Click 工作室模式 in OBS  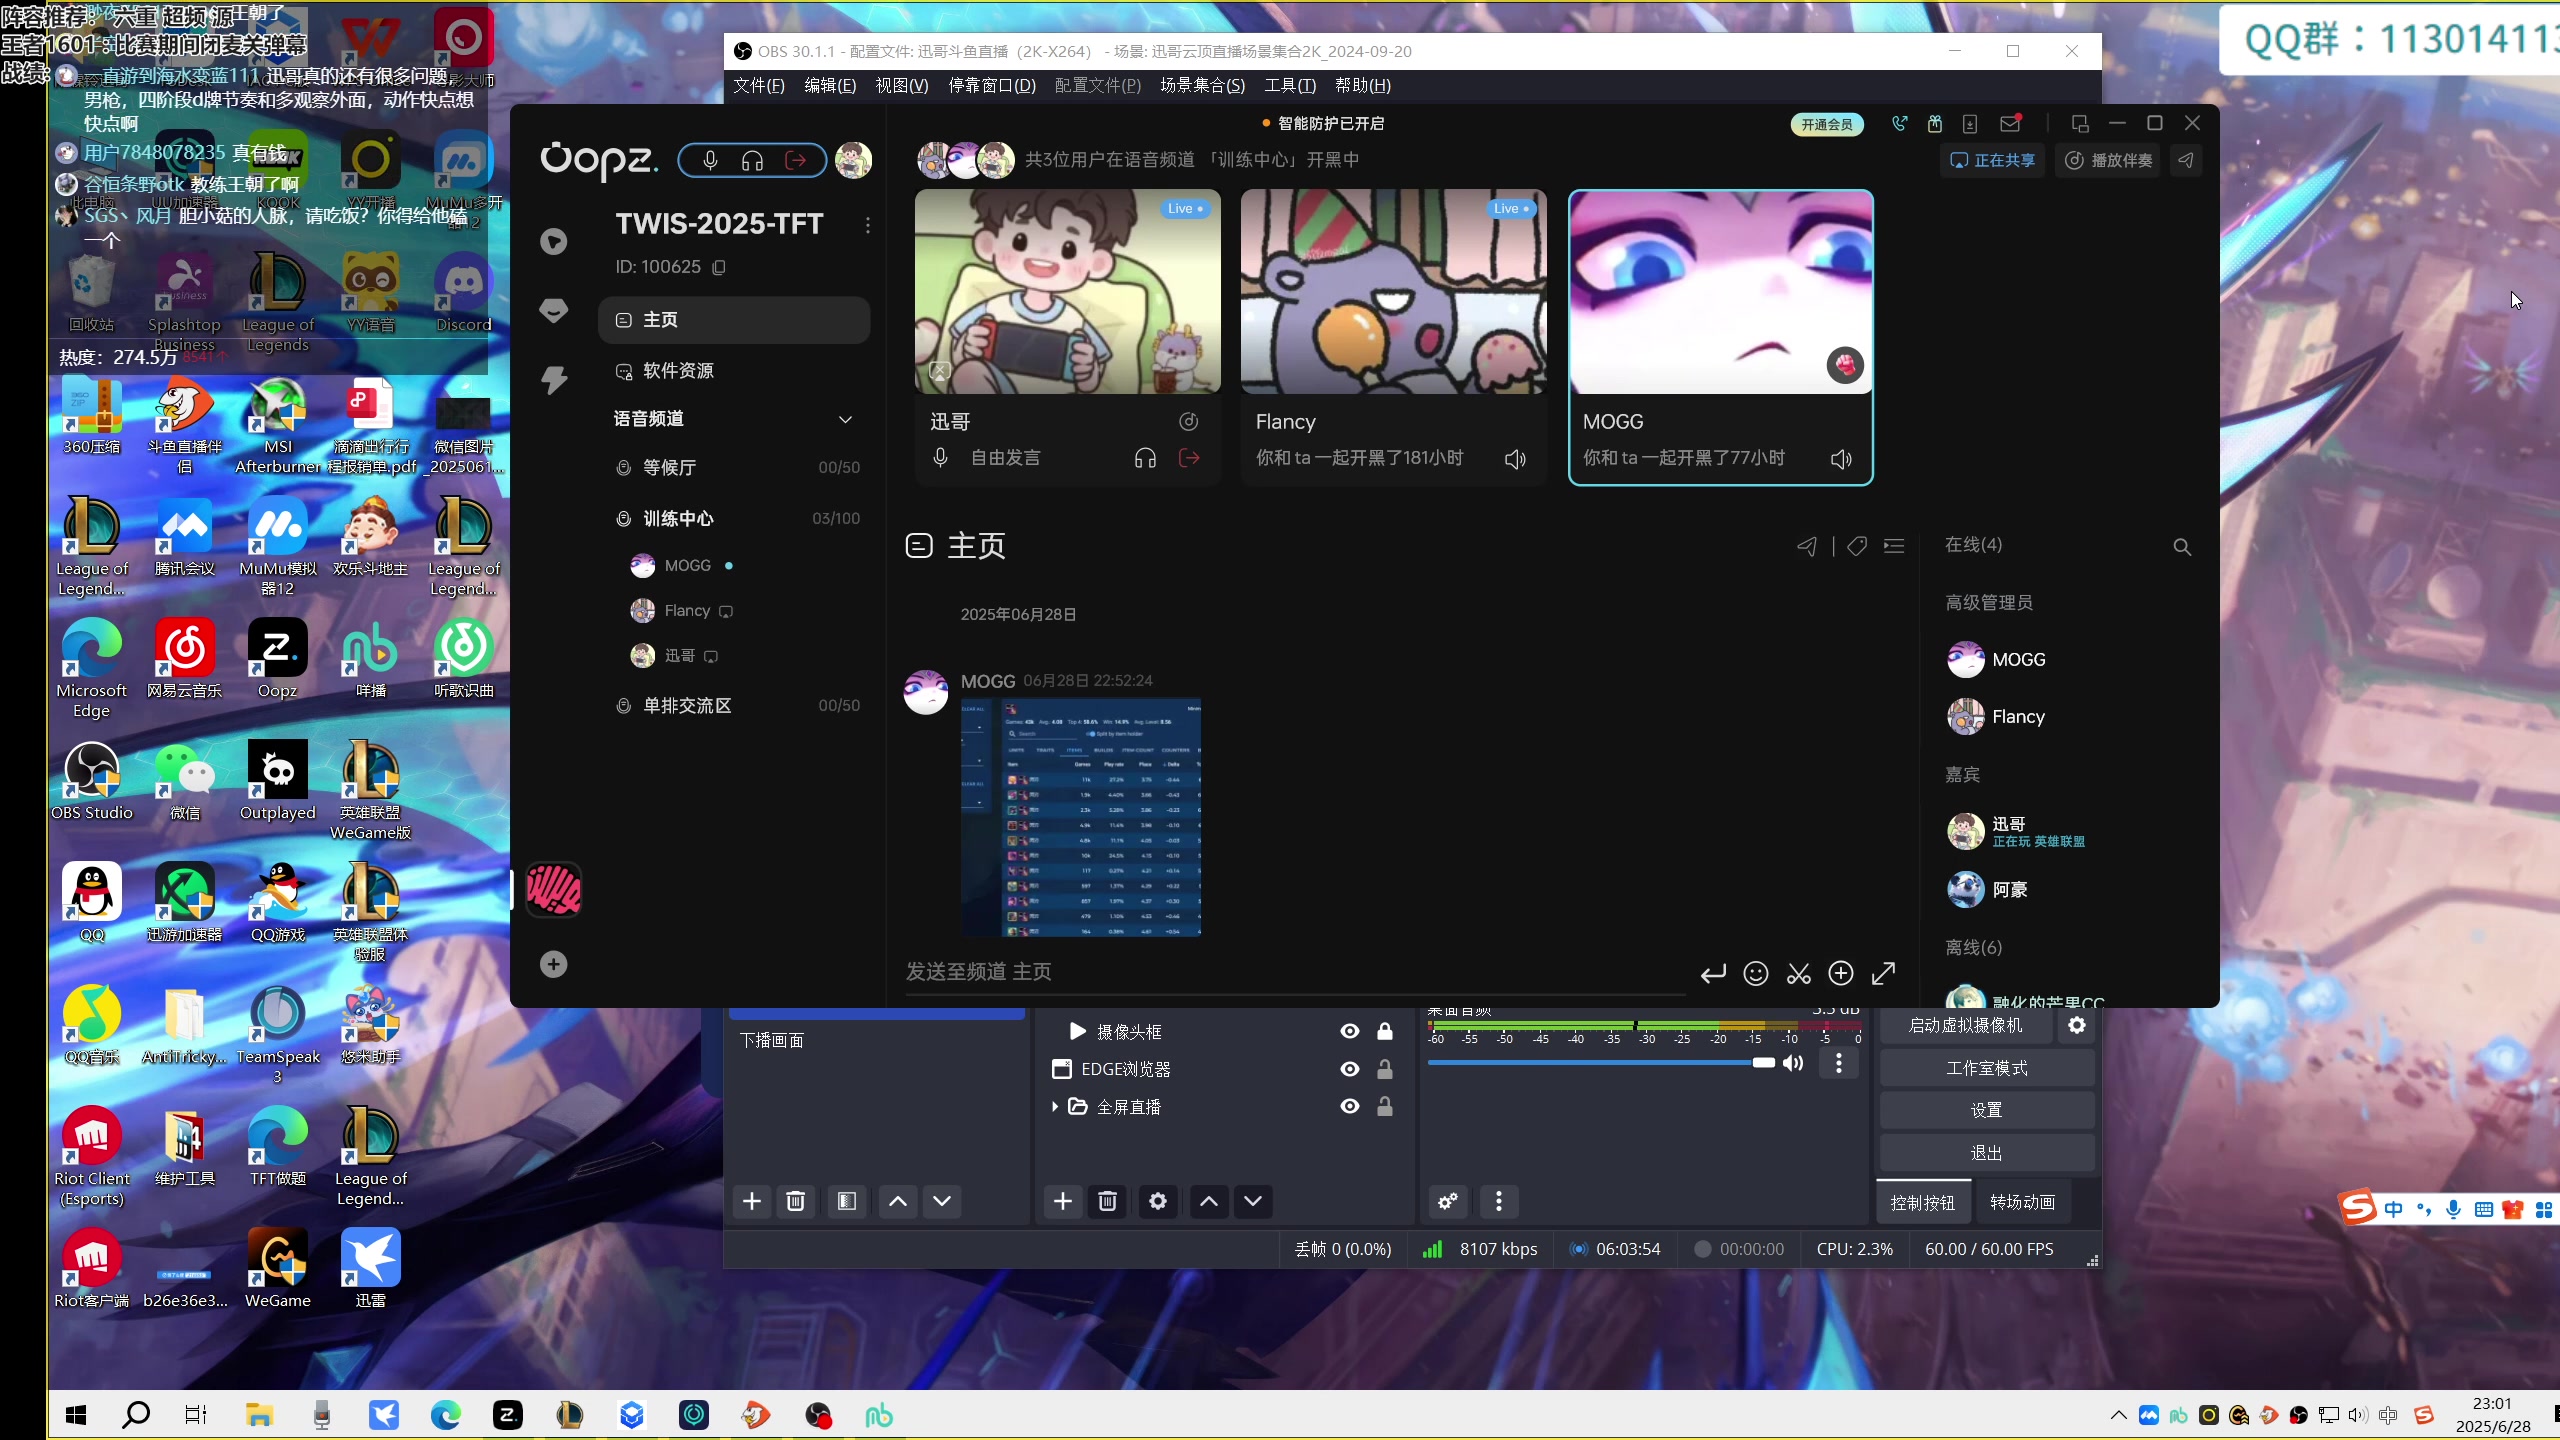click(1987, 1069)
